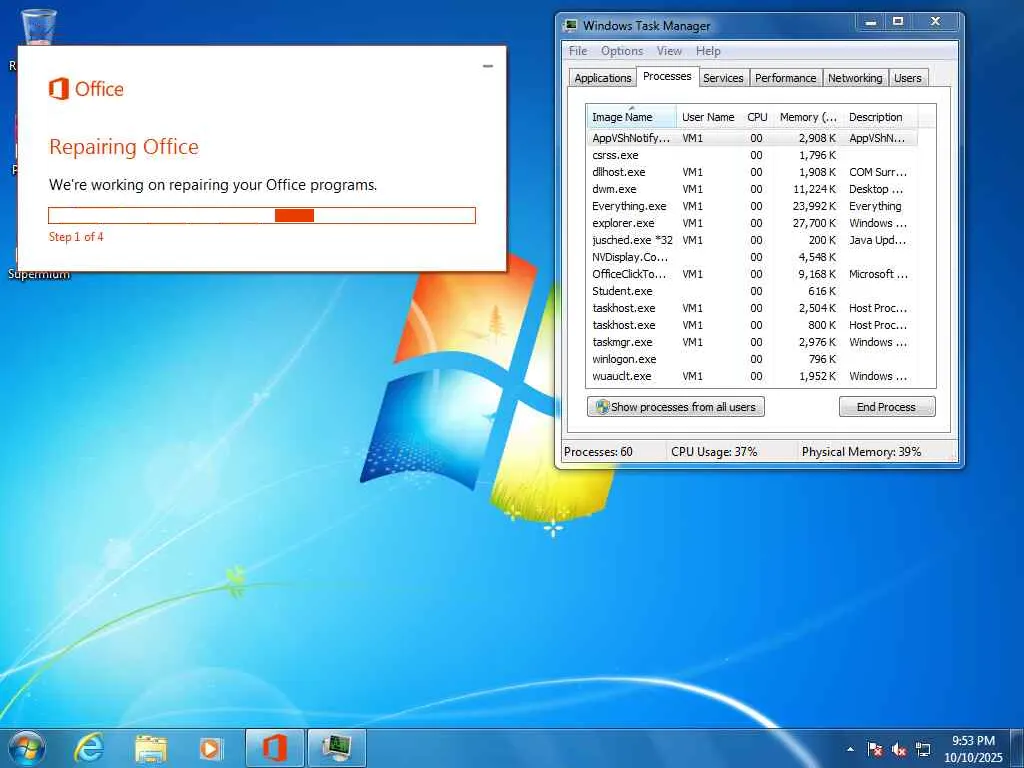This screenshot has width=1024, height=768.
Task: Switch to the Applications tab
Action: (x=603, y=78)
